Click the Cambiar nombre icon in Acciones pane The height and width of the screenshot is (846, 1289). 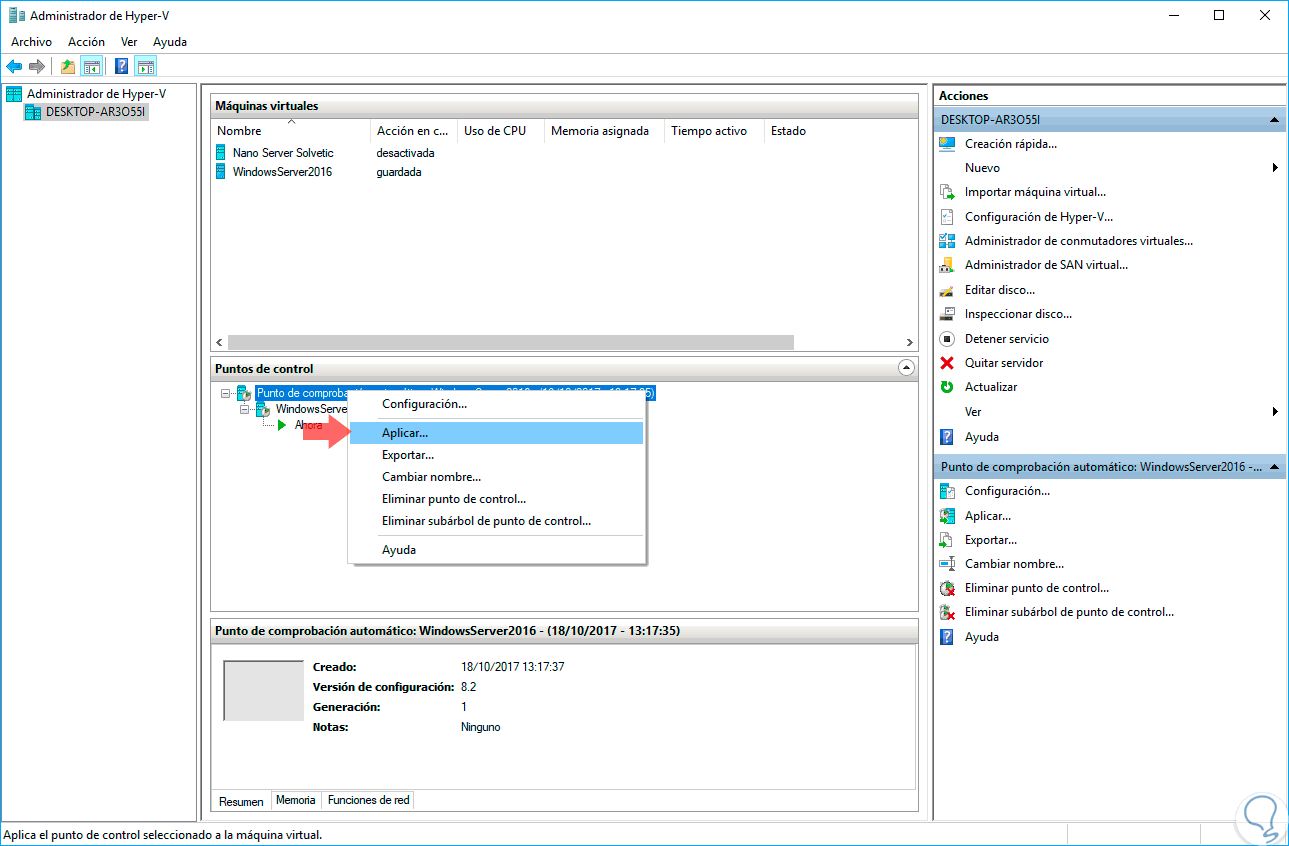pos(948,564)
